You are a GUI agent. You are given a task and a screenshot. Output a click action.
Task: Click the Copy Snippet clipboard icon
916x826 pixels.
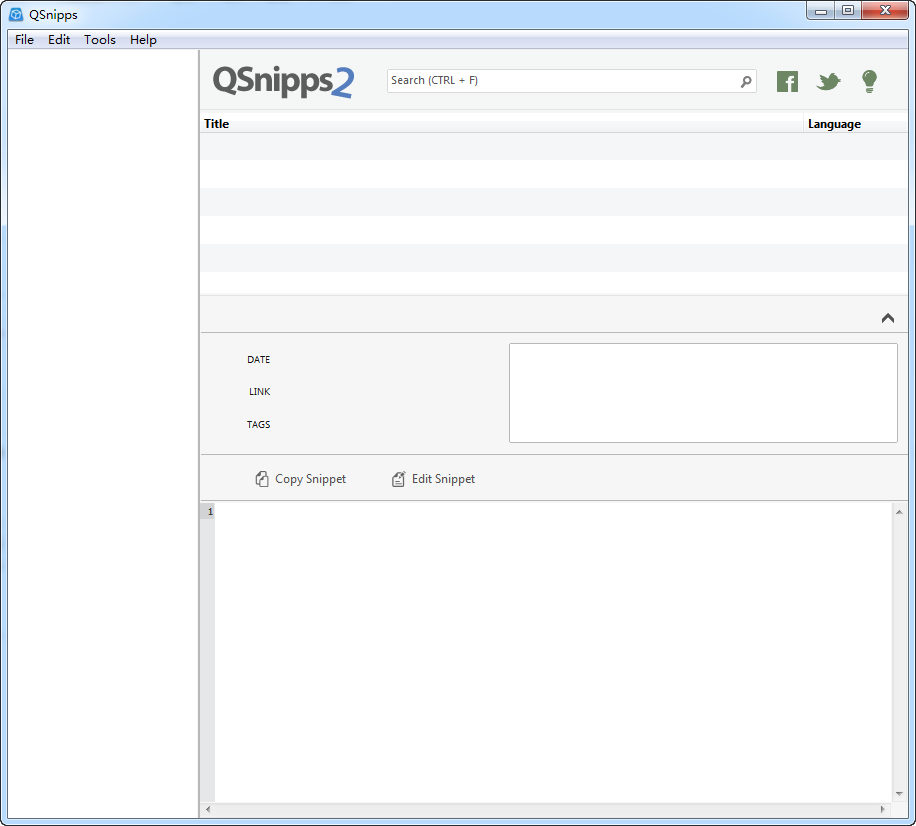point(262,479)
